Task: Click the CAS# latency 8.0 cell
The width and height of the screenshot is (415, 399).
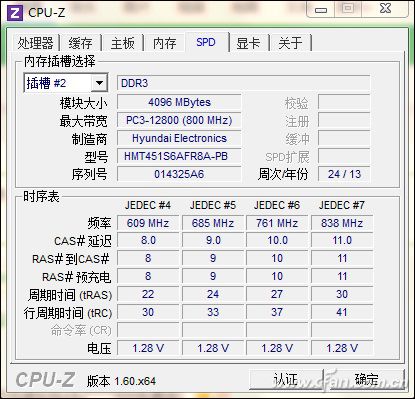Action: [148, 240]
